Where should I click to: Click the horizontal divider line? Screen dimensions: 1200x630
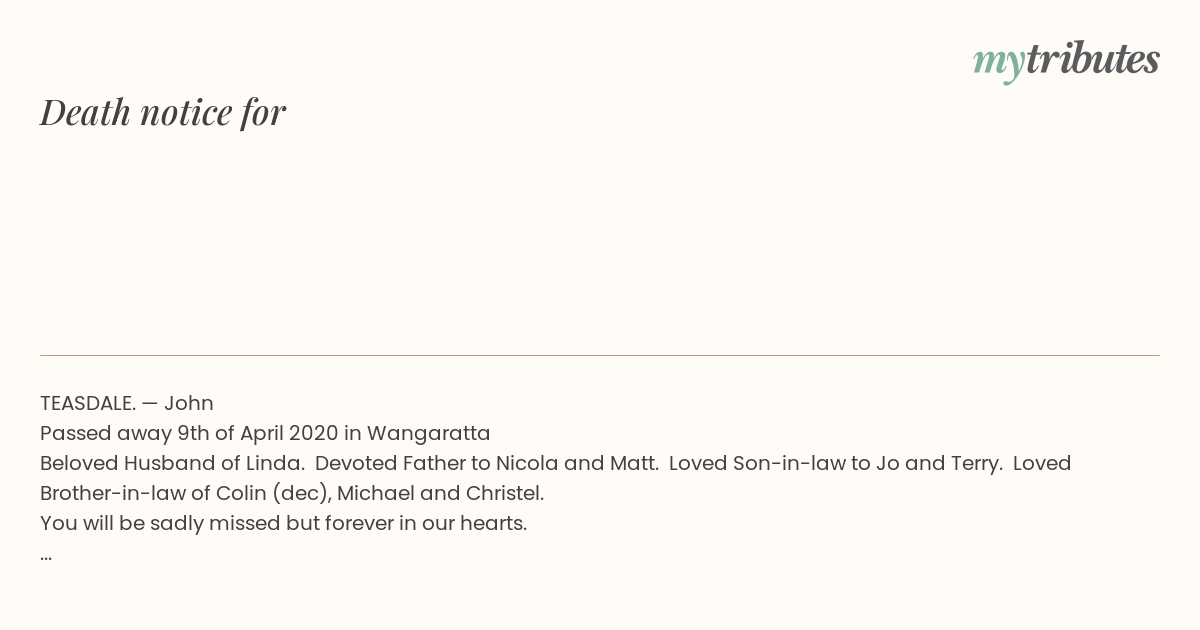point(600,355)
